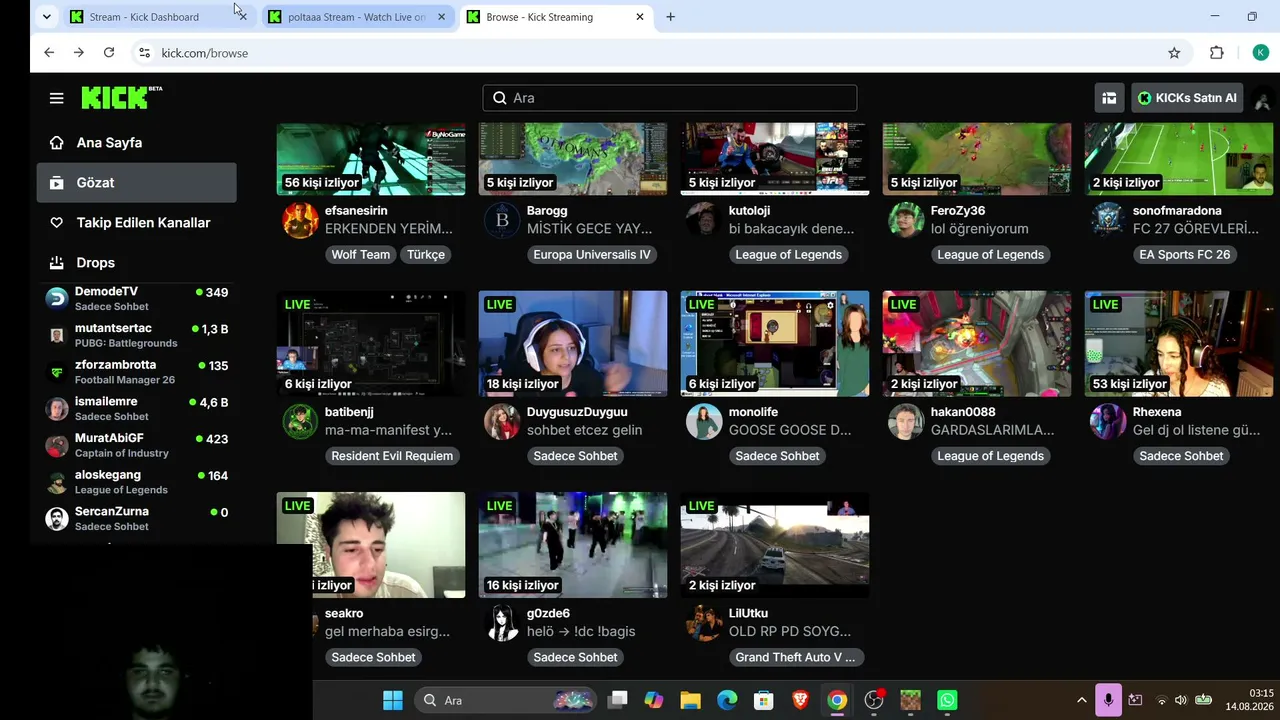Open the Kick user profile avatar

pos(1262,98)
